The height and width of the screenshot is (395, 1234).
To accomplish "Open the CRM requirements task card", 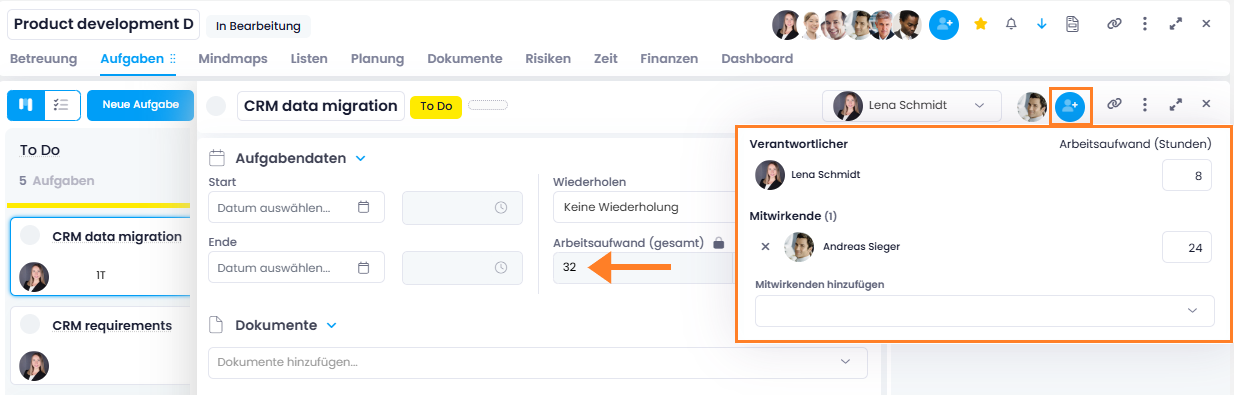I will pos(100,346).
